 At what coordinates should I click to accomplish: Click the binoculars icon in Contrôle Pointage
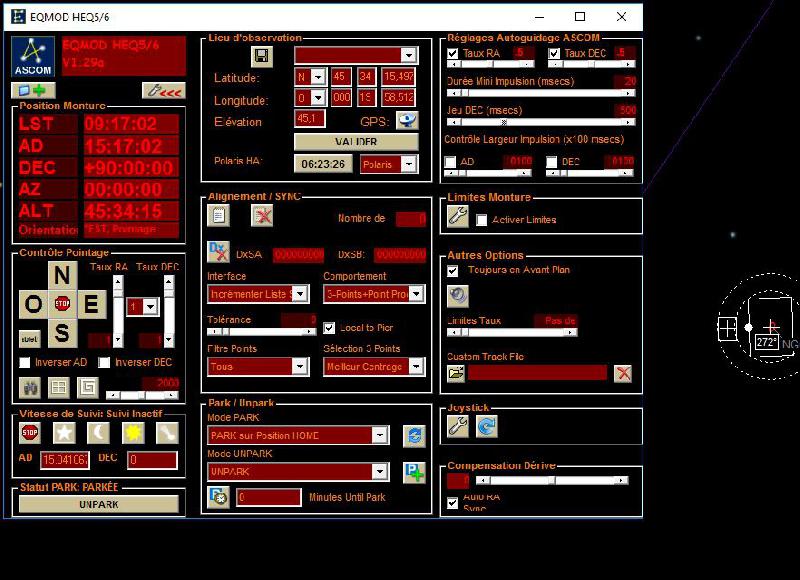[x=30, y=388]
